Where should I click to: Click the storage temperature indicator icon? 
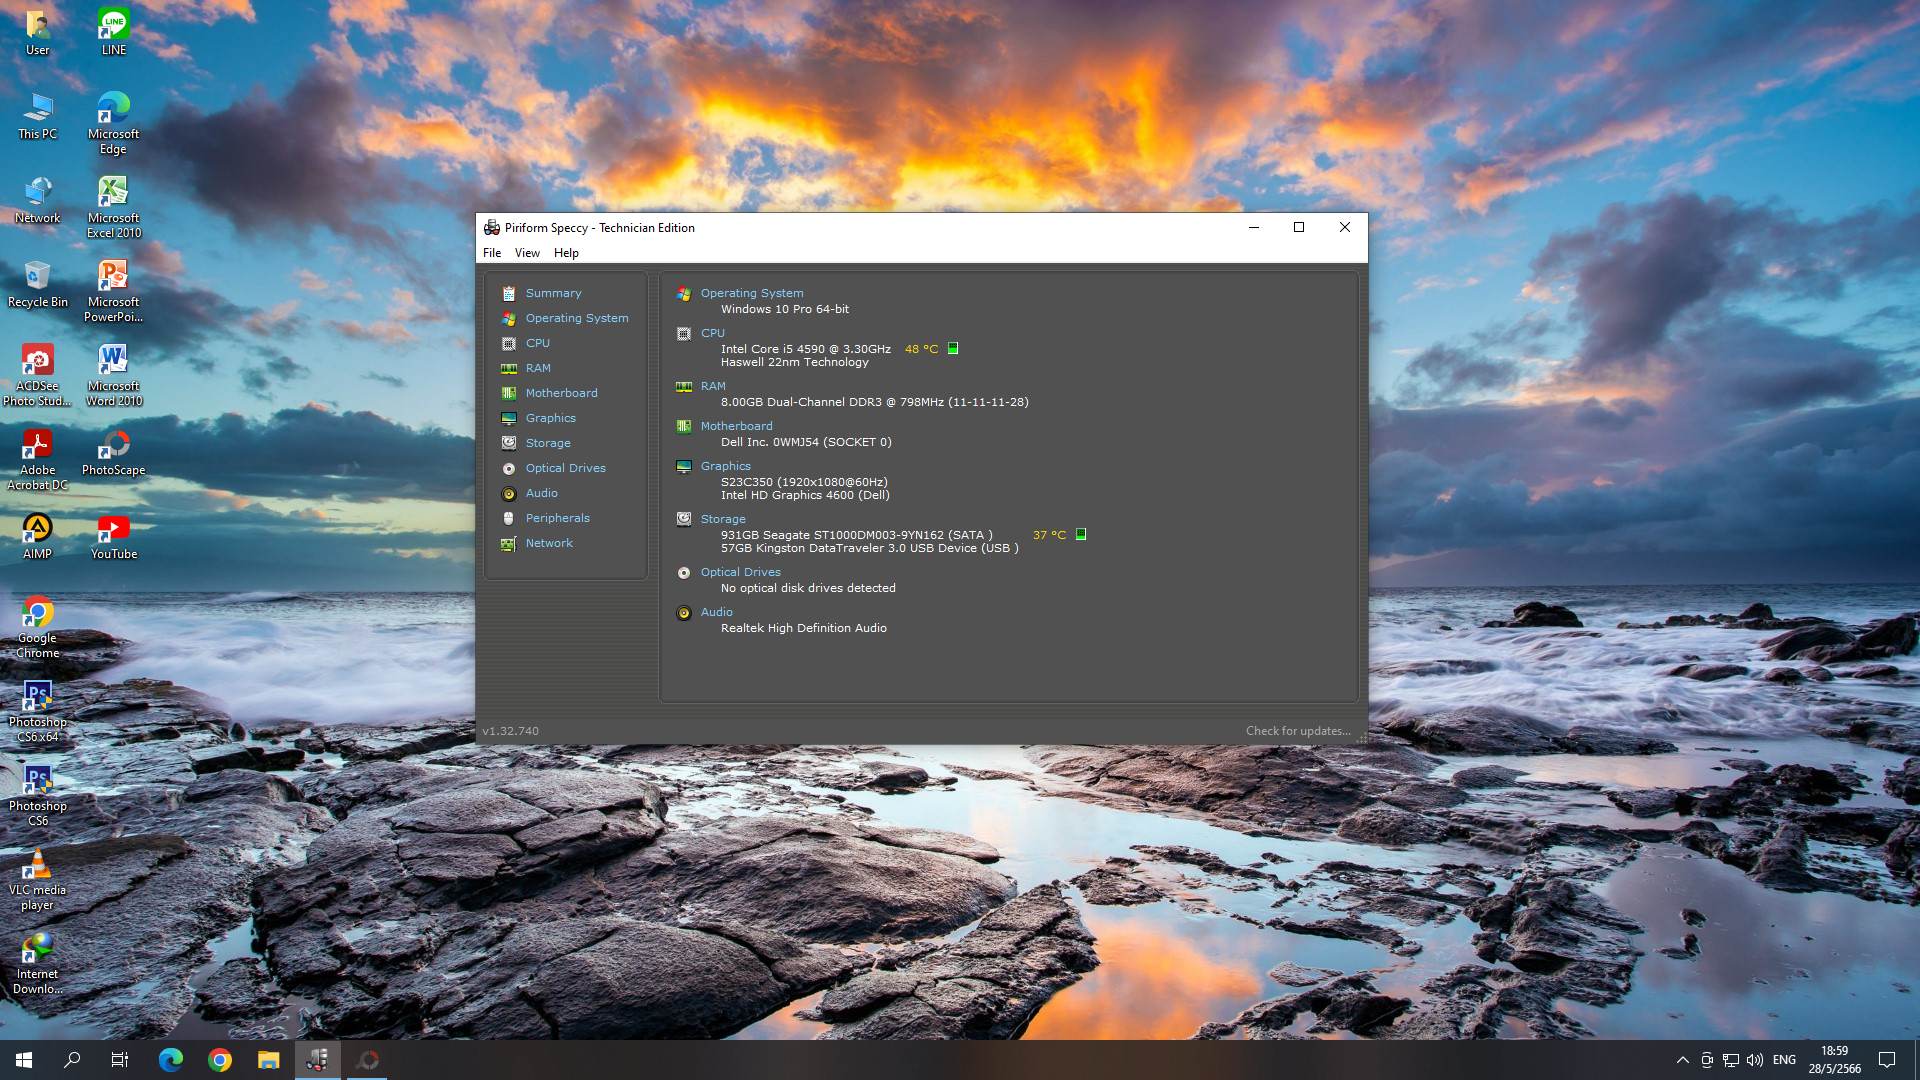[x=1081, y=535]
